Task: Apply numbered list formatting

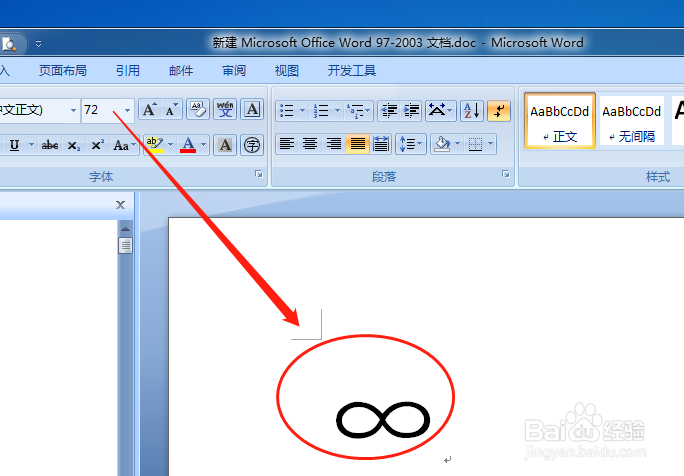Action: [321, 110]
